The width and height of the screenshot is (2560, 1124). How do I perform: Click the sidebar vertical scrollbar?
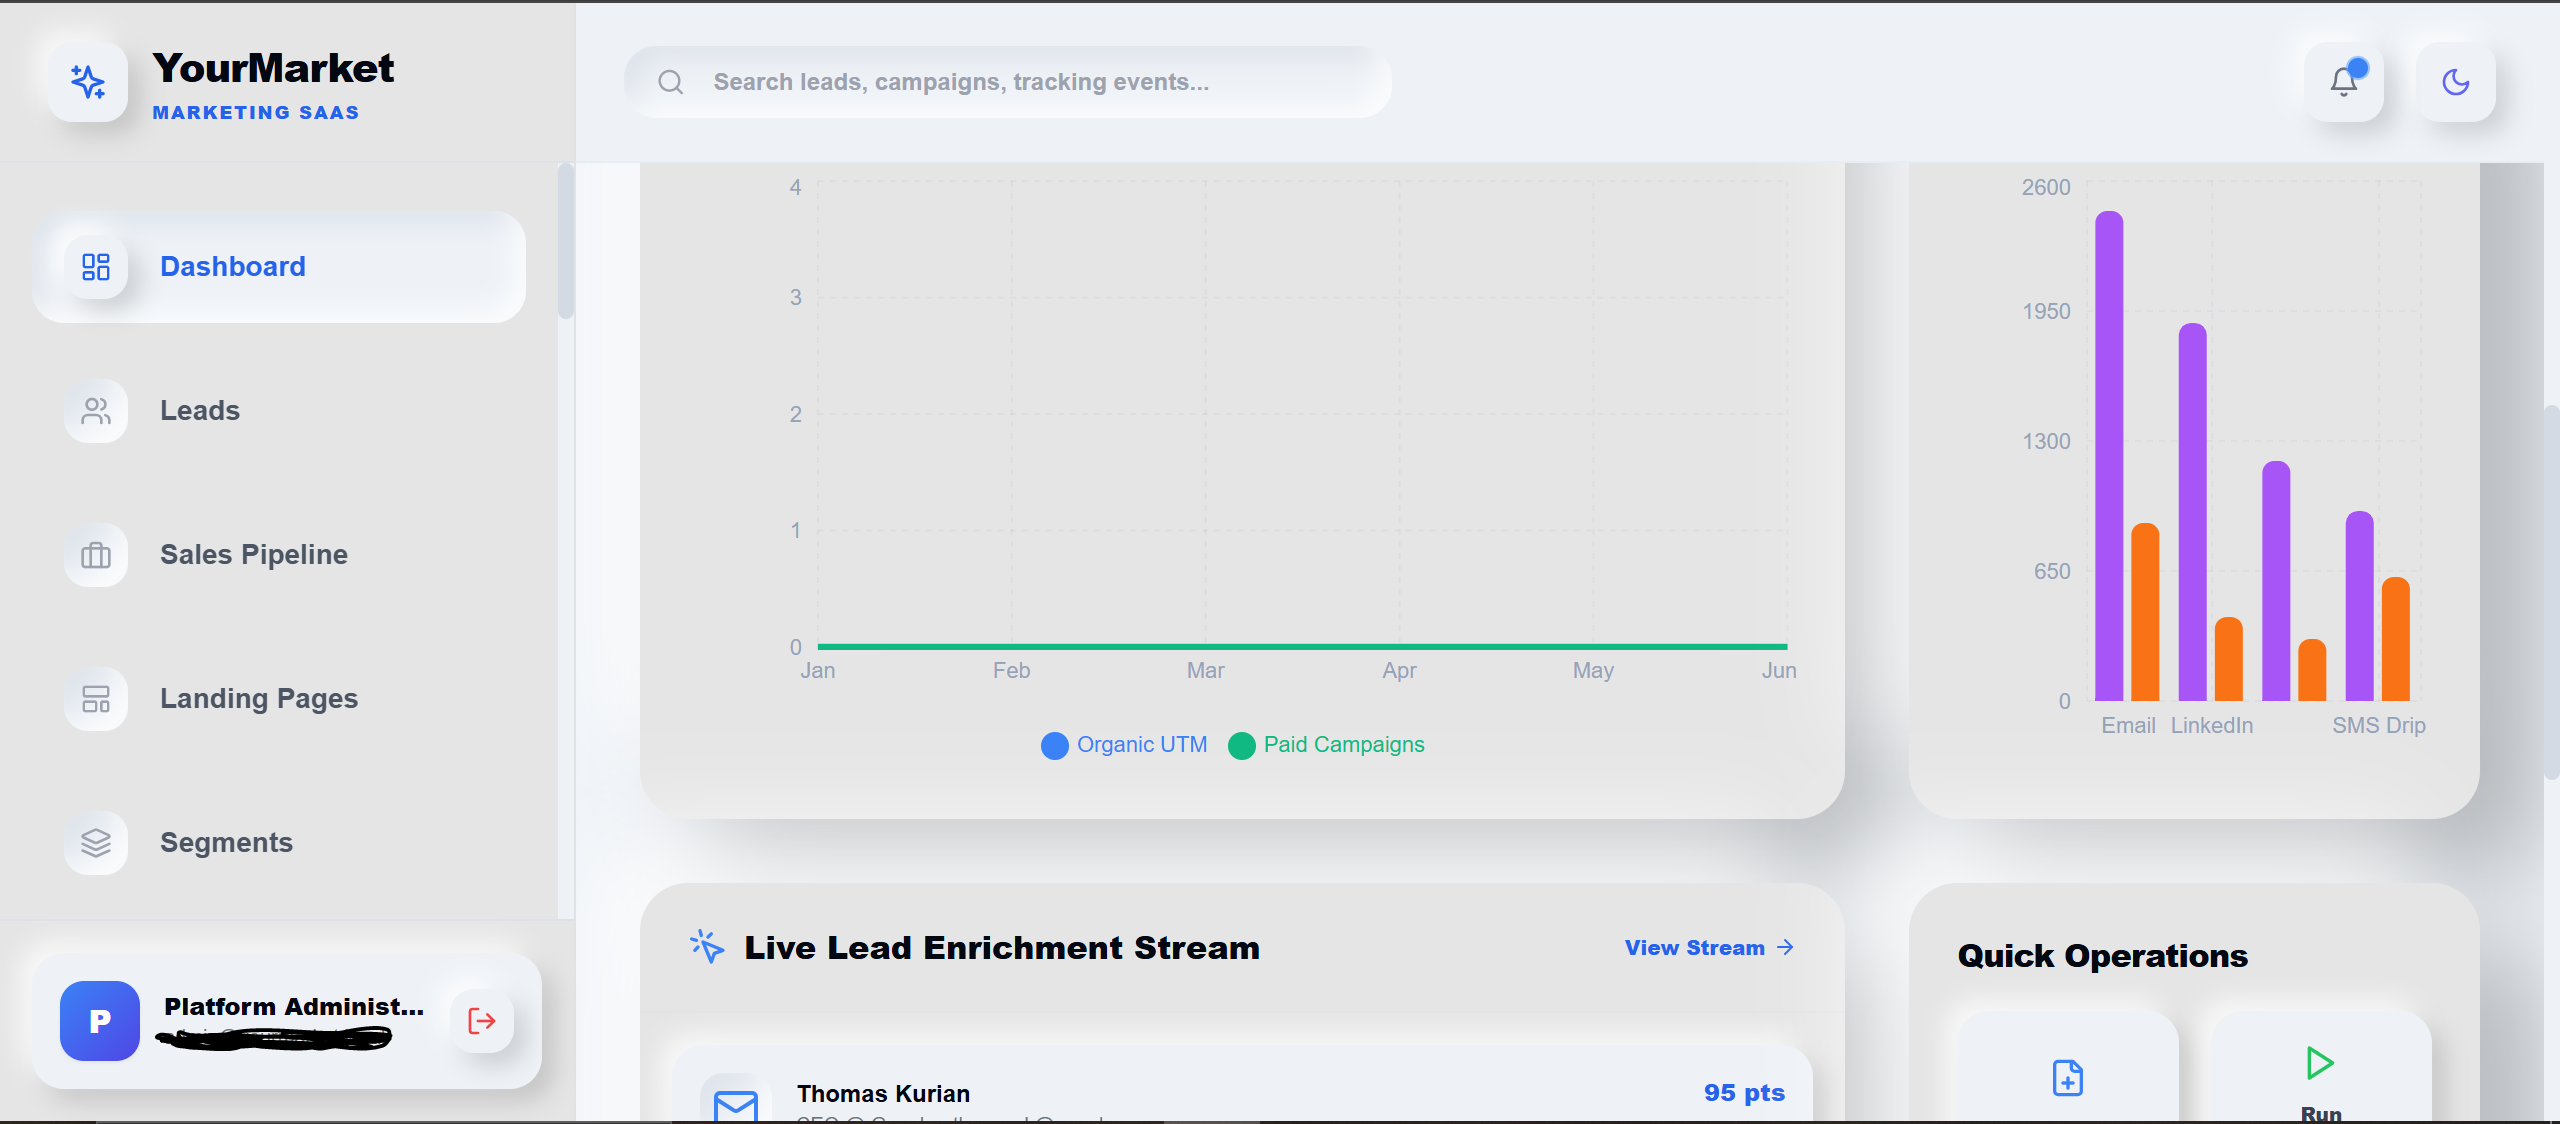tap(566, 241)
